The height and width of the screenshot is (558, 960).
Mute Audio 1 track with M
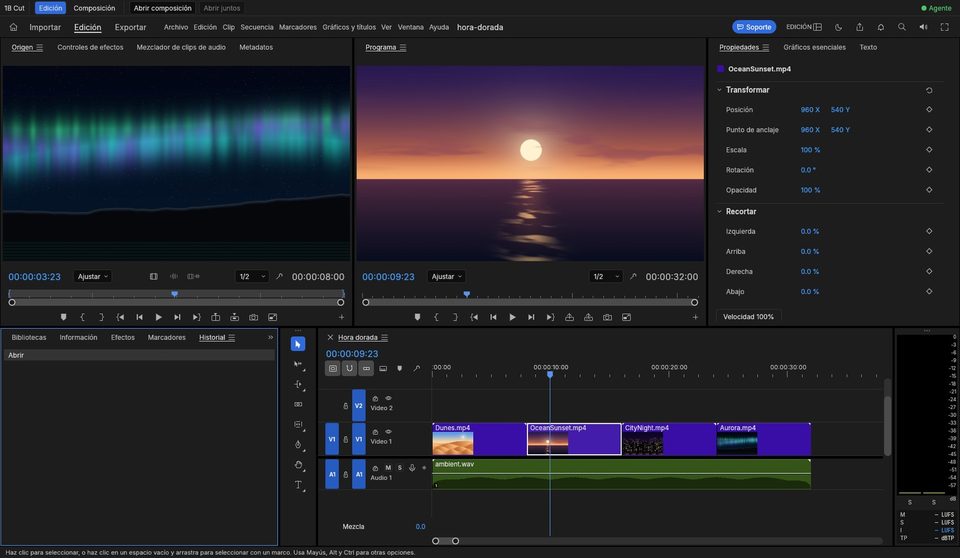388,468
